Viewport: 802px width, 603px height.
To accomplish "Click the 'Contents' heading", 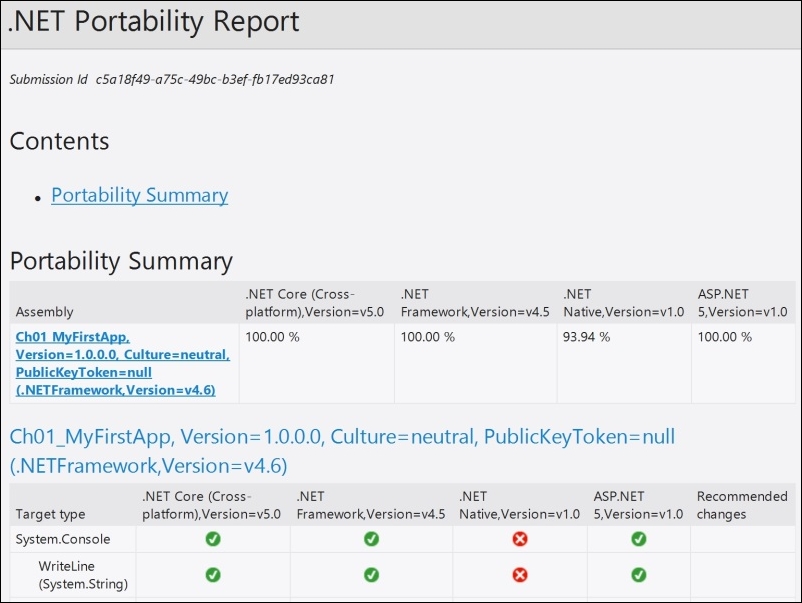I will pyautogui.click(x=59, y=141).
